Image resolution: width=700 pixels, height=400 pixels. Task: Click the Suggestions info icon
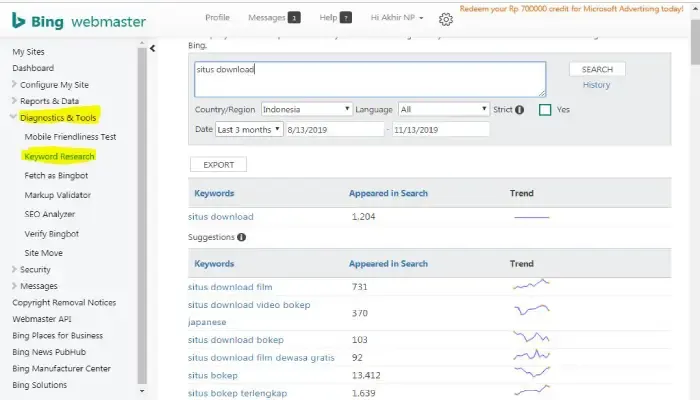click(242, 237)
